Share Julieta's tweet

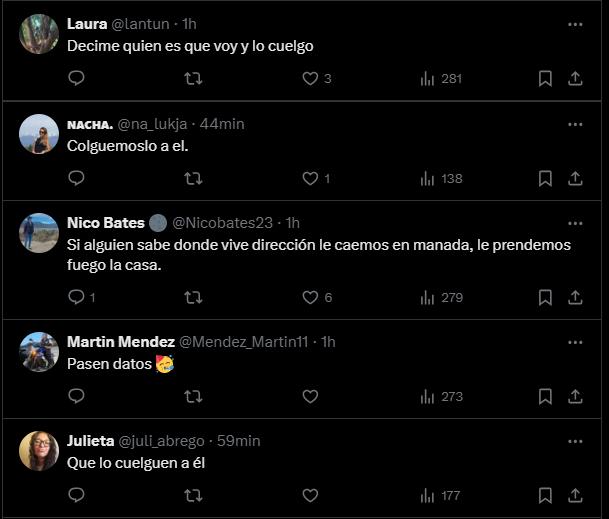point(576,495)
